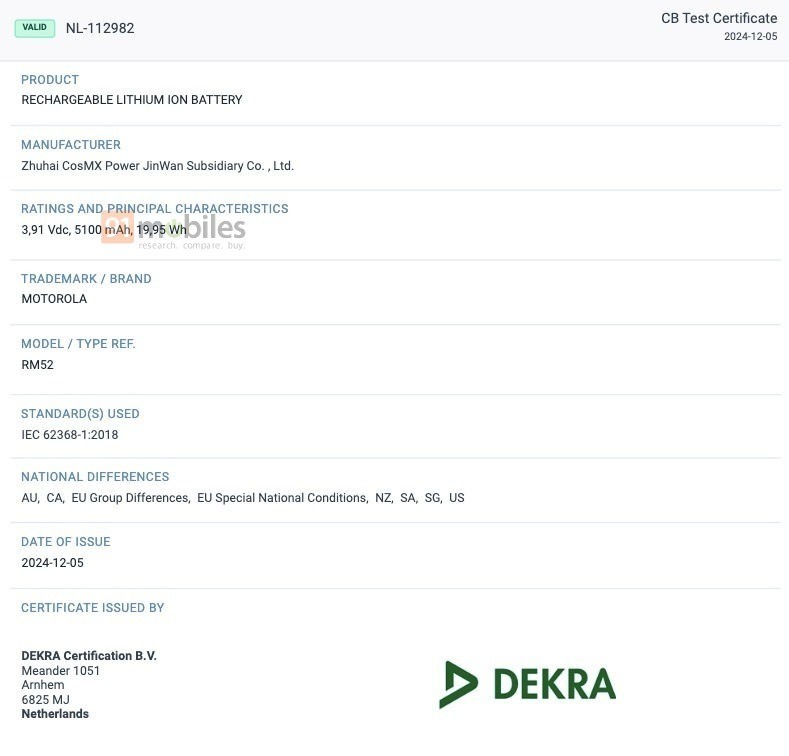789x756 pixels.
Task: Select model value RM52
Action: point(37,364)
